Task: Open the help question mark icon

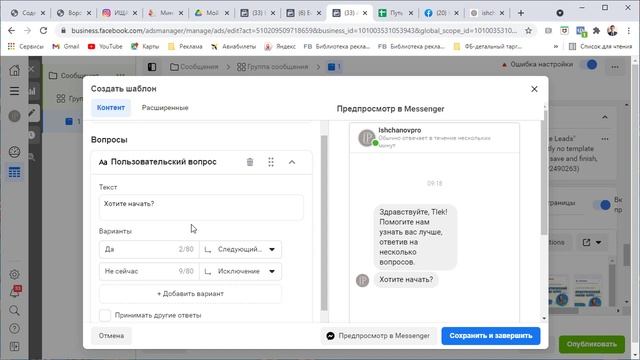Action: pos(14,329)
